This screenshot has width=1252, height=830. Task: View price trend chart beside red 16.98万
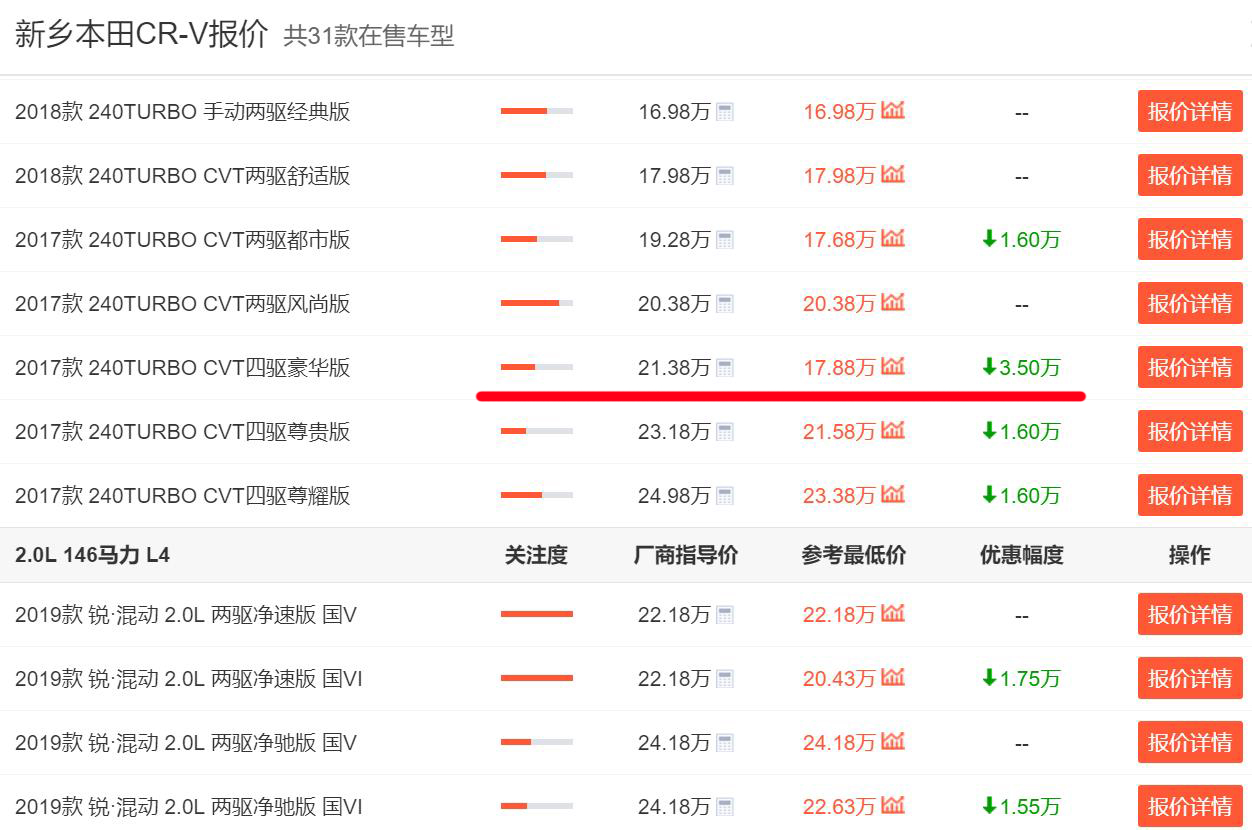(x=893, y=110)
